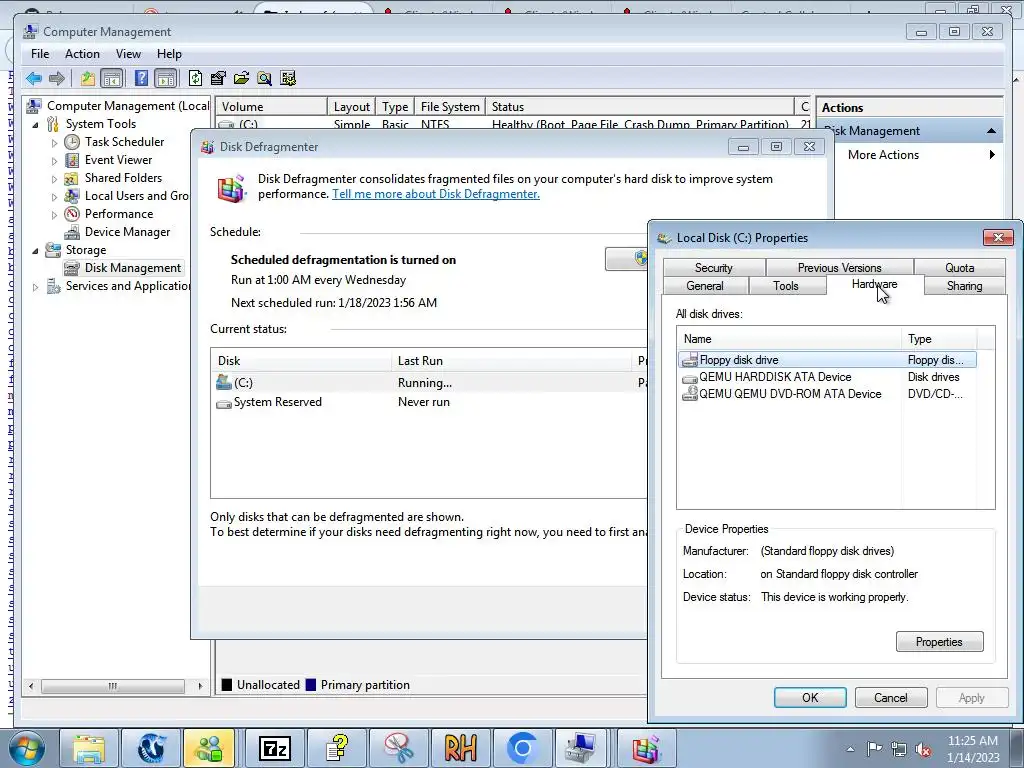Open the Windows Start orb
This screenshot has width=1024, height=768.
[26, 748]
